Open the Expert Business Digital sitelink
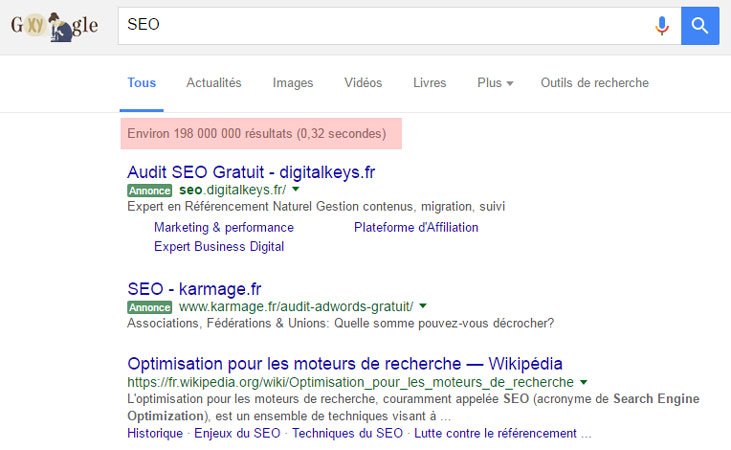Viewport: 731px width, 450px height. [x=219, y=247]
